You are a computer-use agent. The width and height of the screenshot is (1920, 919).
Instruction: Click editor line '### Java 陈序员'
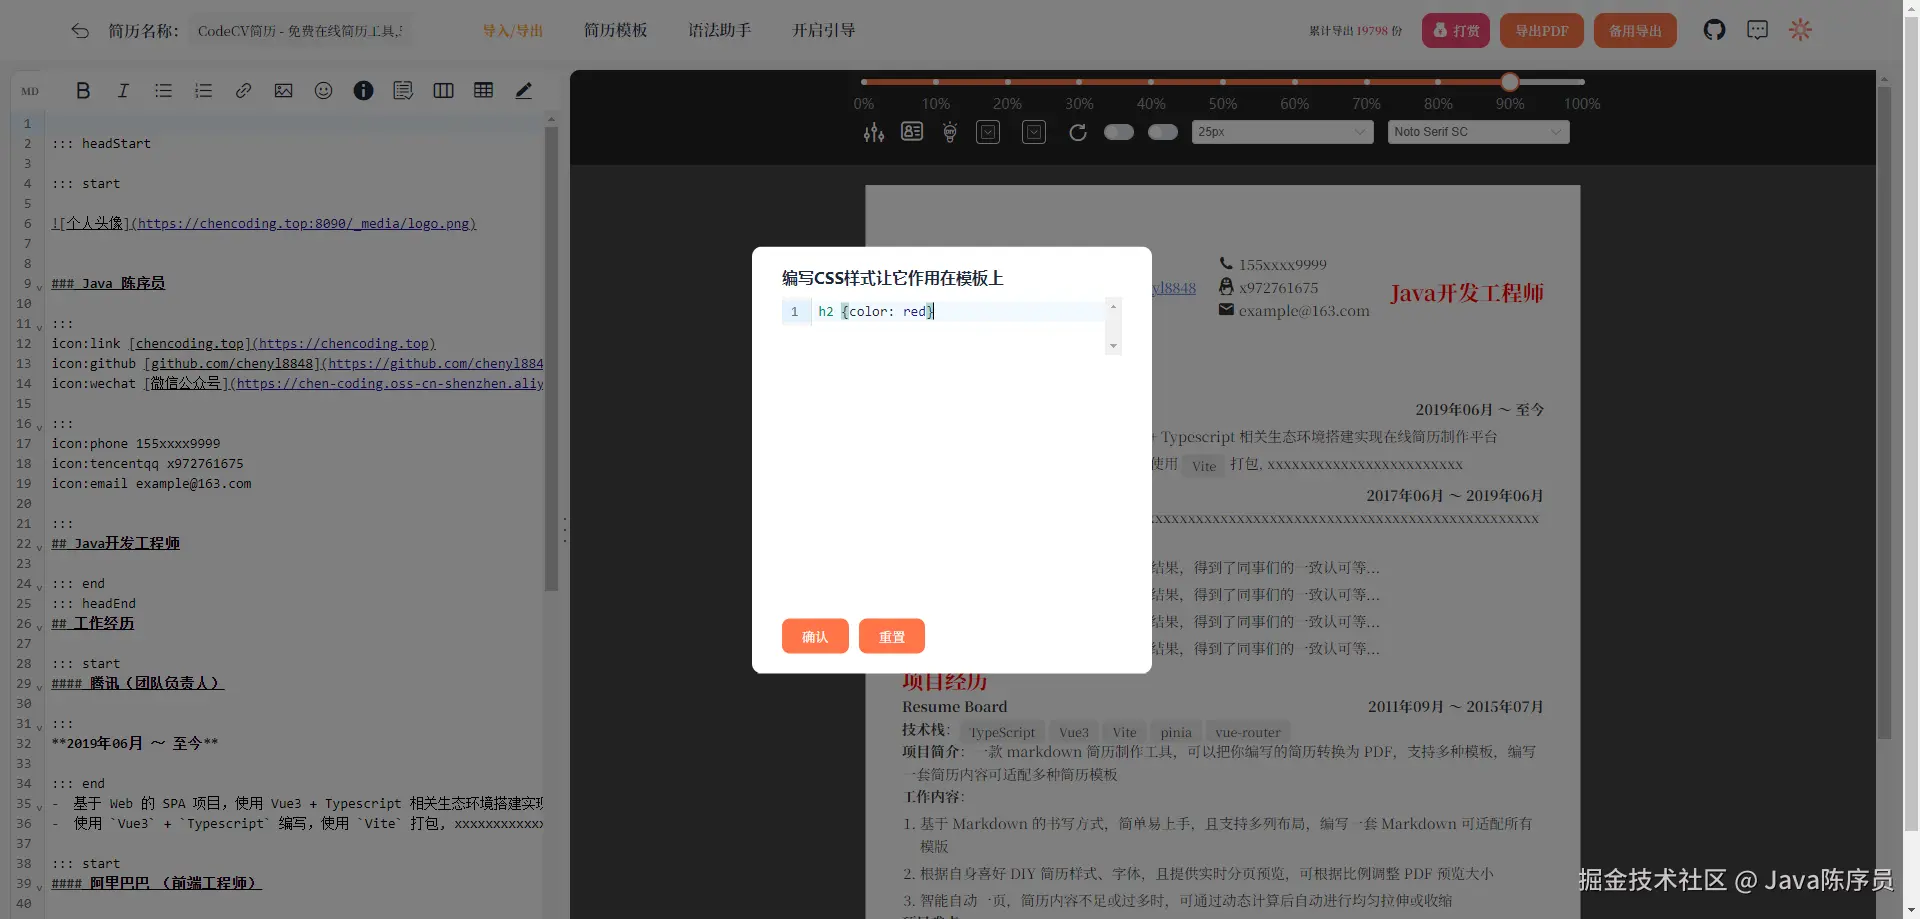tap(108, 284)
